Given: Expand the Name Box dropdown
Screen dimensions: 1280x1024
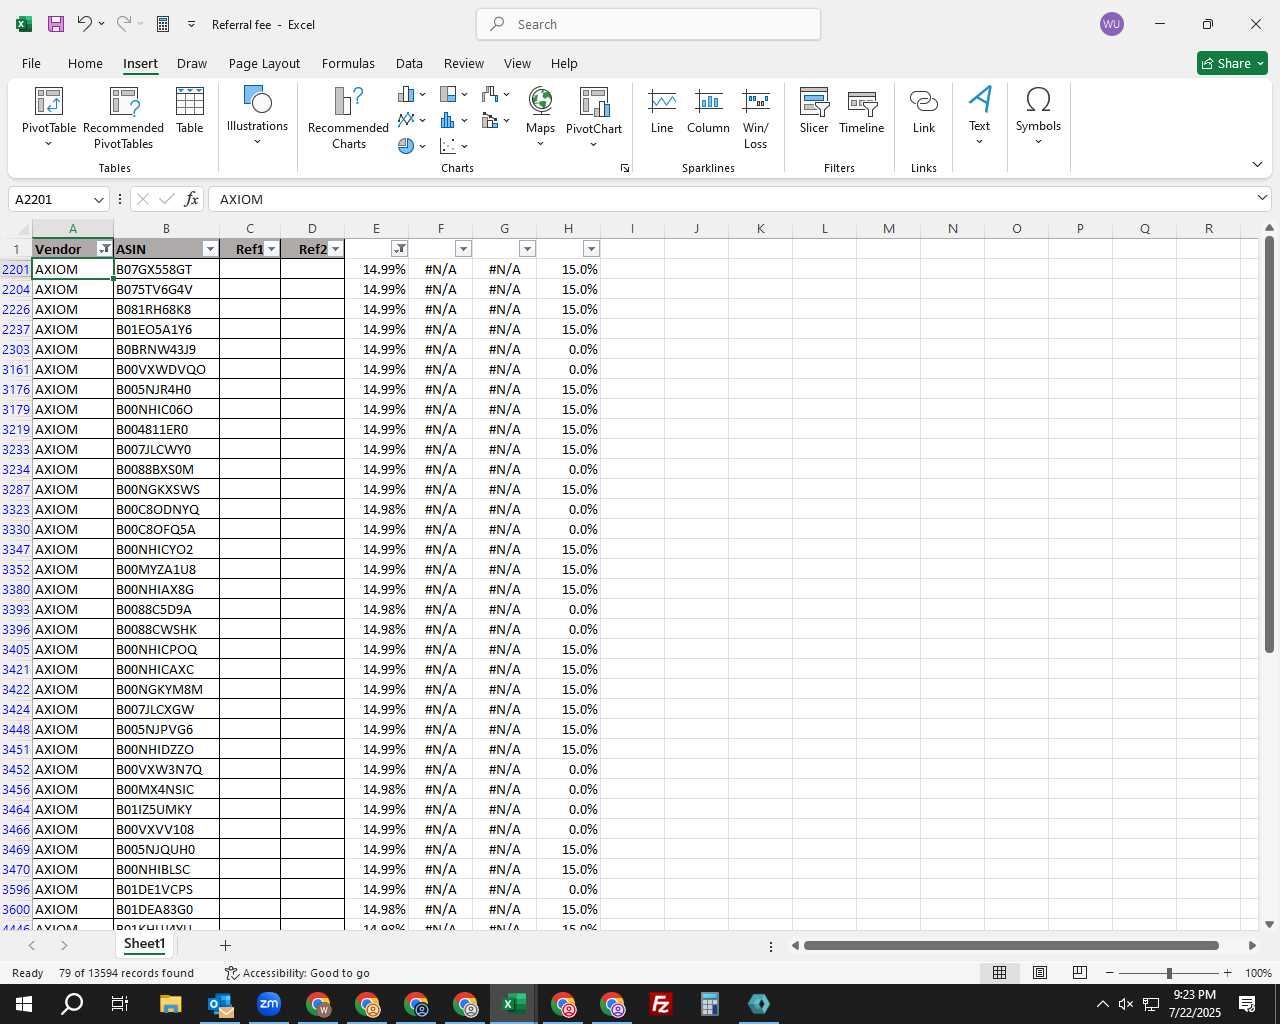Looking at the screenshot, I should pyautogui.click(x=98, y=199).
